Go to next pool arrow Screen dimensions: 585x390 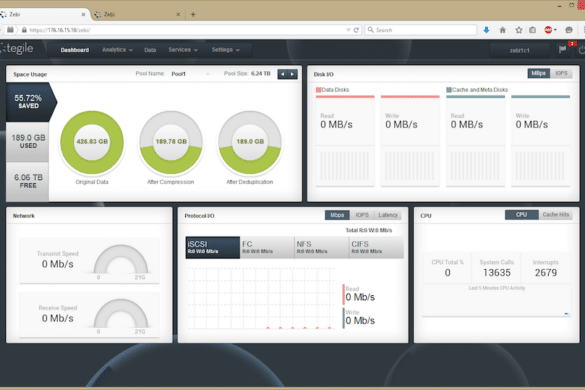(x=292, y=74)
